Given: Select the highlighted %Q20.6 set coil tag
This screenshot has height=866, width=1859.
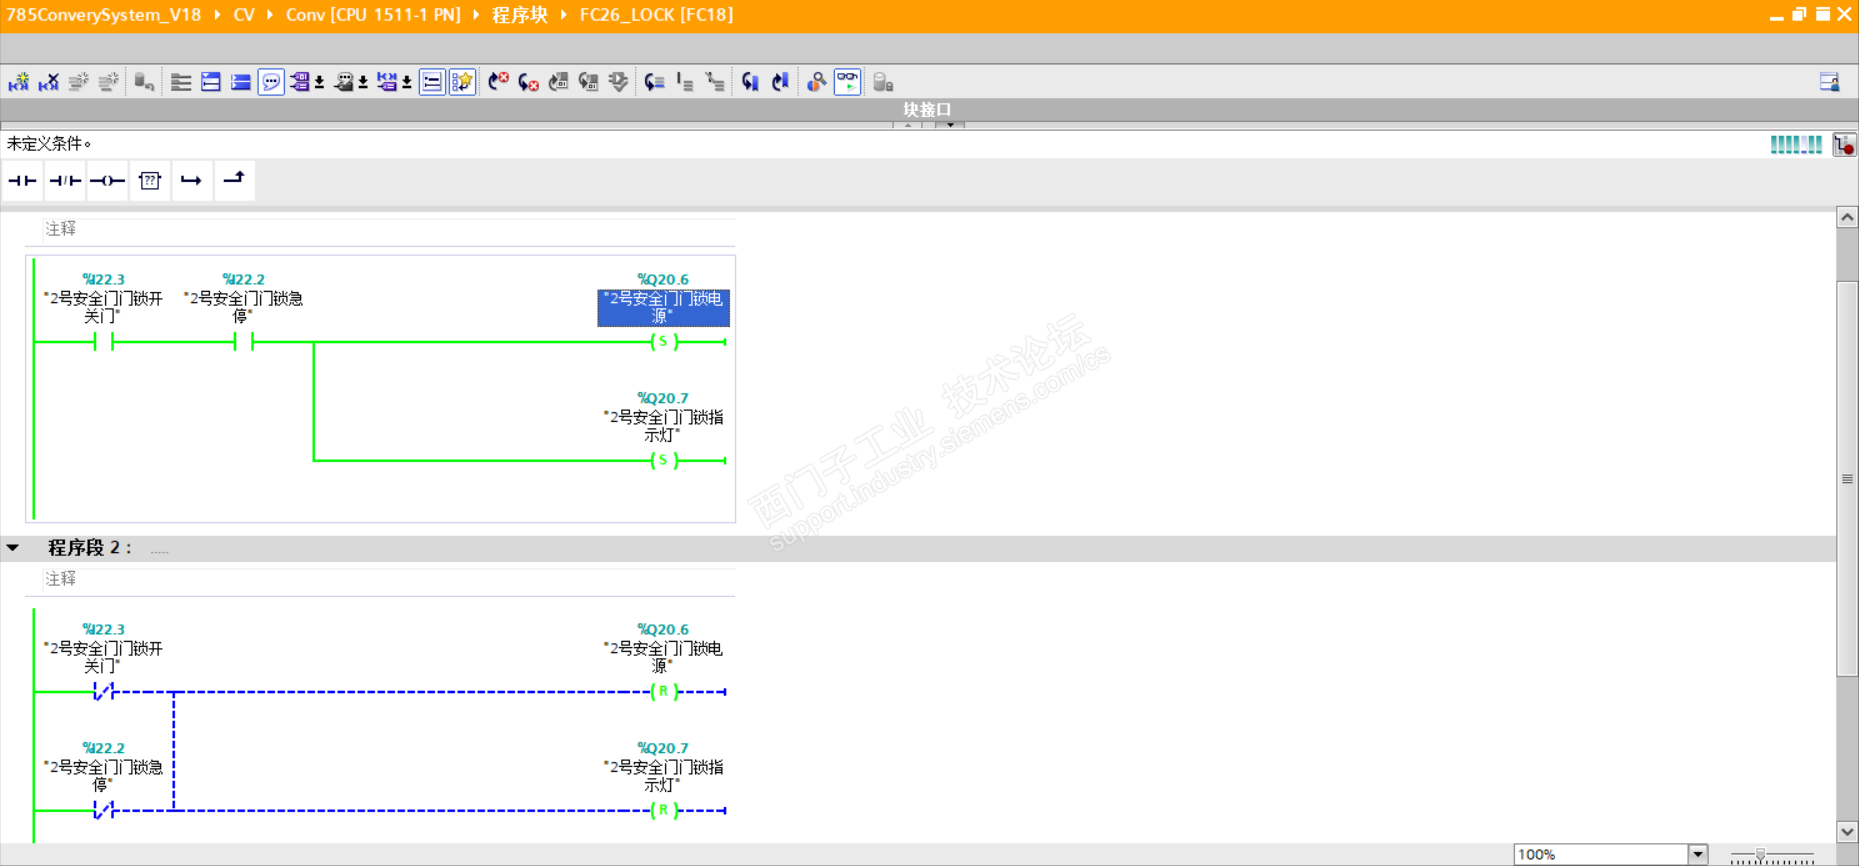Looking at the screenshot, I should (x=664, y=307).
